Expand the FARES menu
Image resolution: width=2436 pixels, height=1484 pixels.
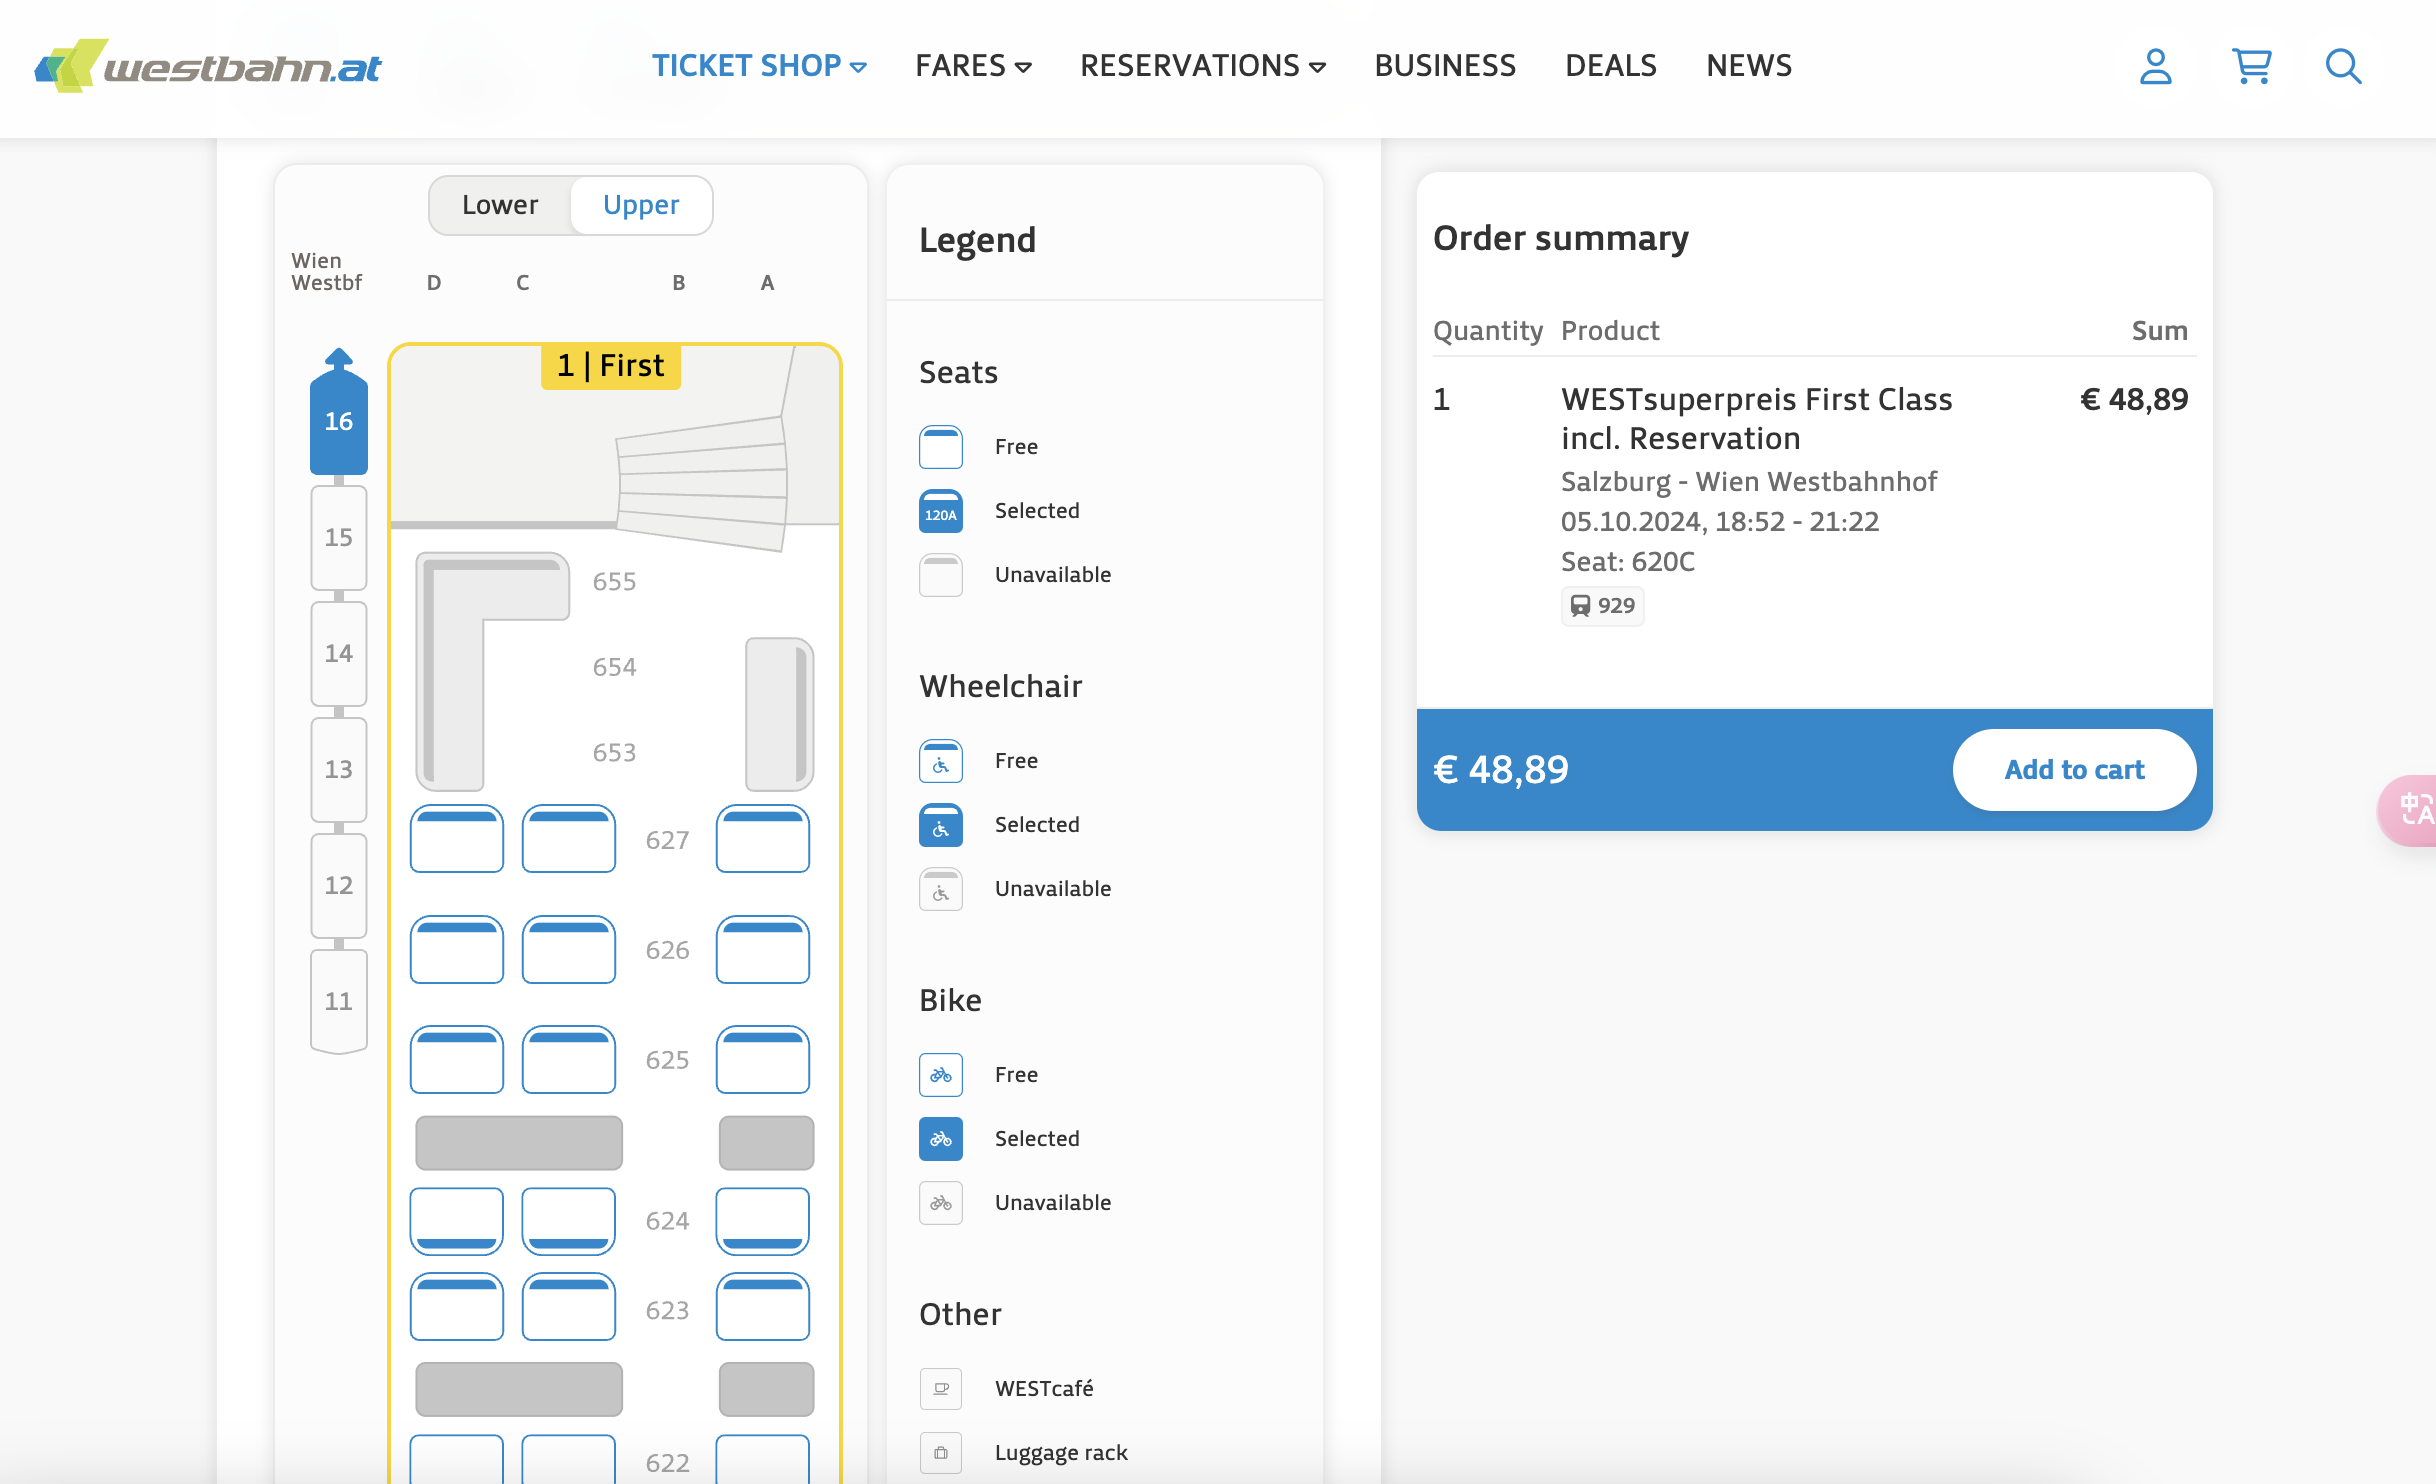point(973,66)
